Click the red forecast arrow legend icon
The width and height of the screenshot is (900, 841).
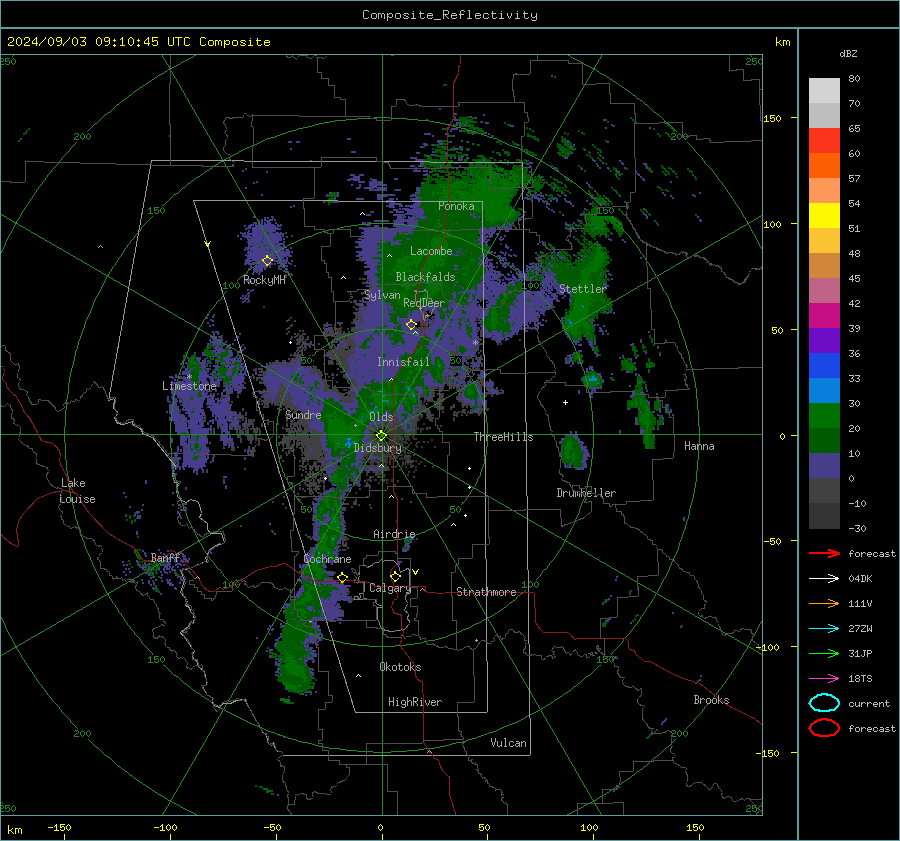coord(824,553)
